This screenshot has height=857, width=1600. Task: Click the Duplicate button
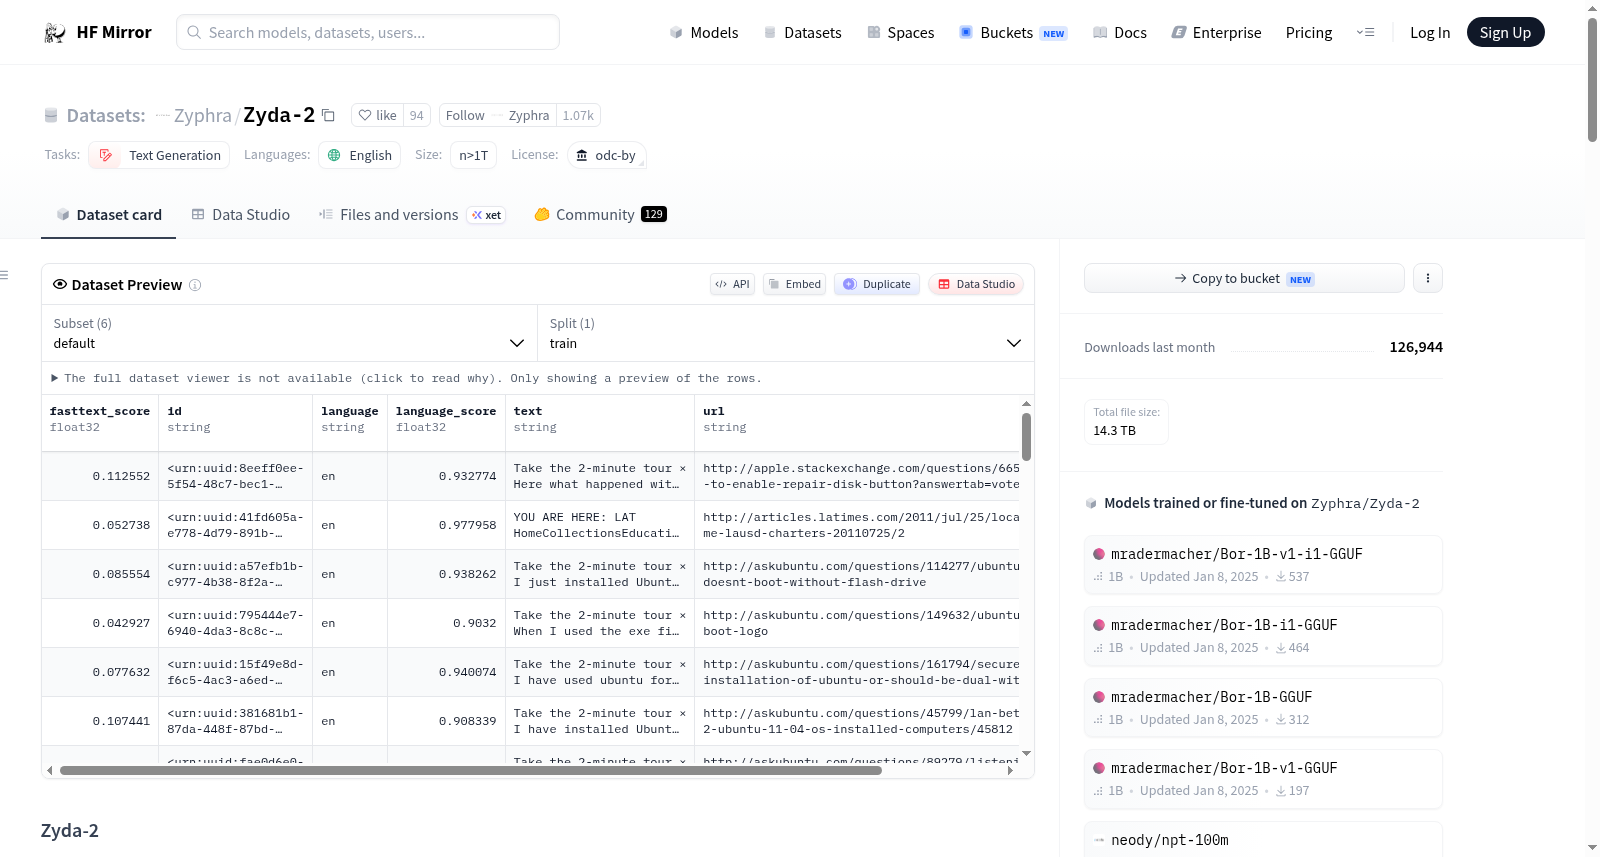click(x=877, y=284)
